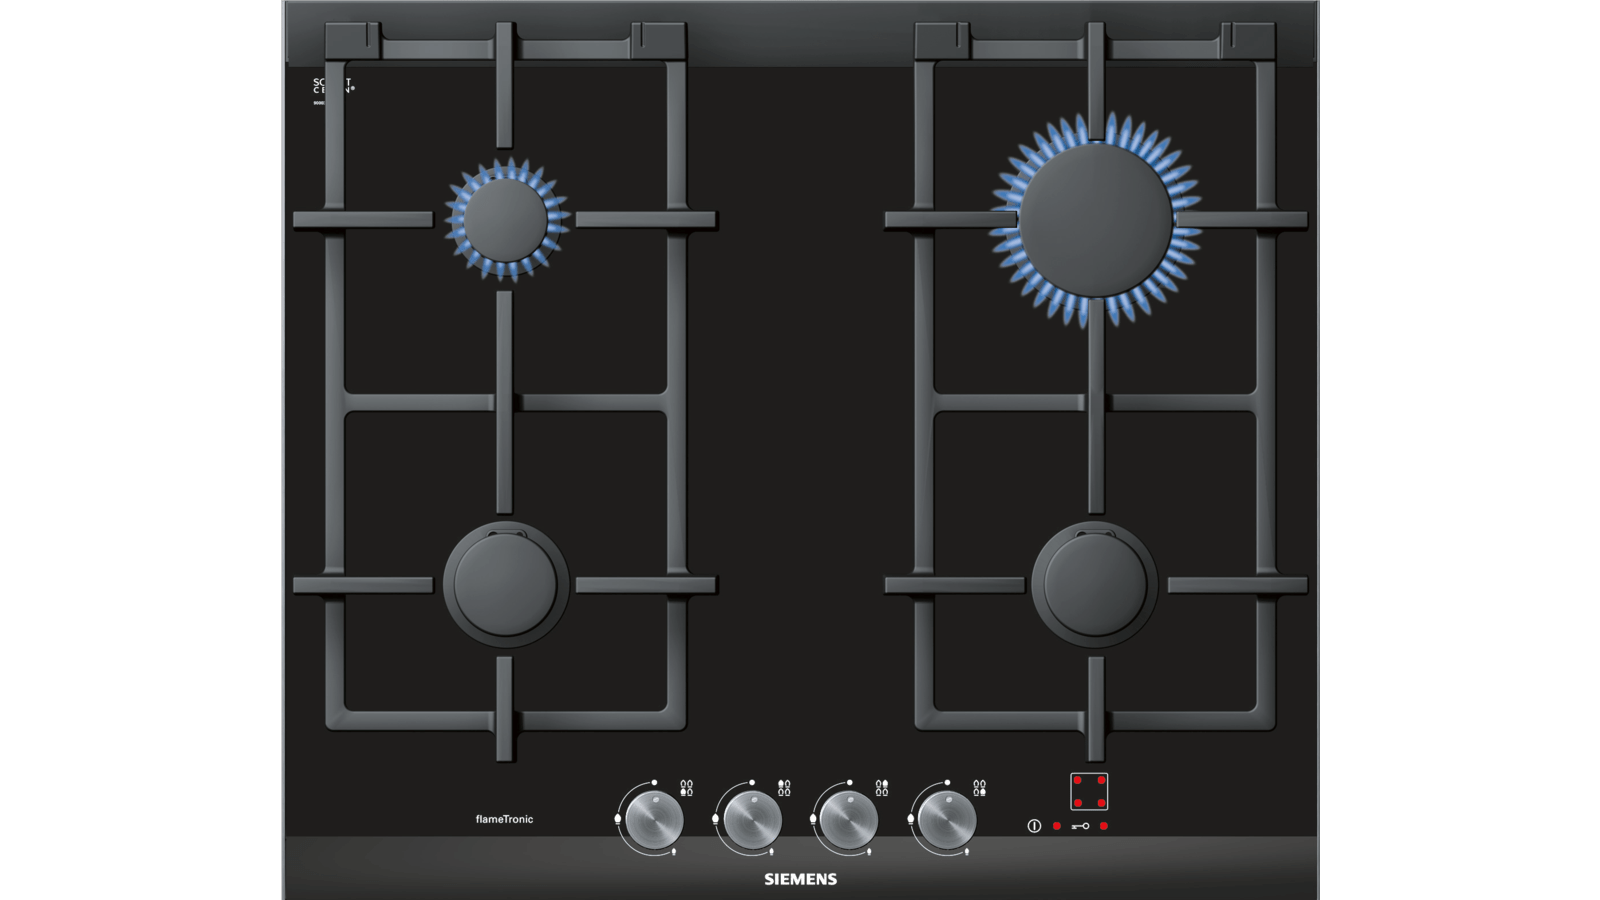Viewport: 1600px width, 900px height.
Task: Click the main power on/off symbol
Action: [1034, 826]
